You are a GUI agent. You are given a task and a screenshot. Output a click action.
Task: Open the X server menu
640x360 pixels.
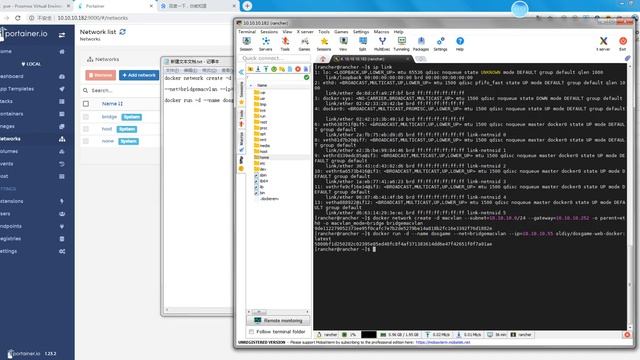click(305, 31)
